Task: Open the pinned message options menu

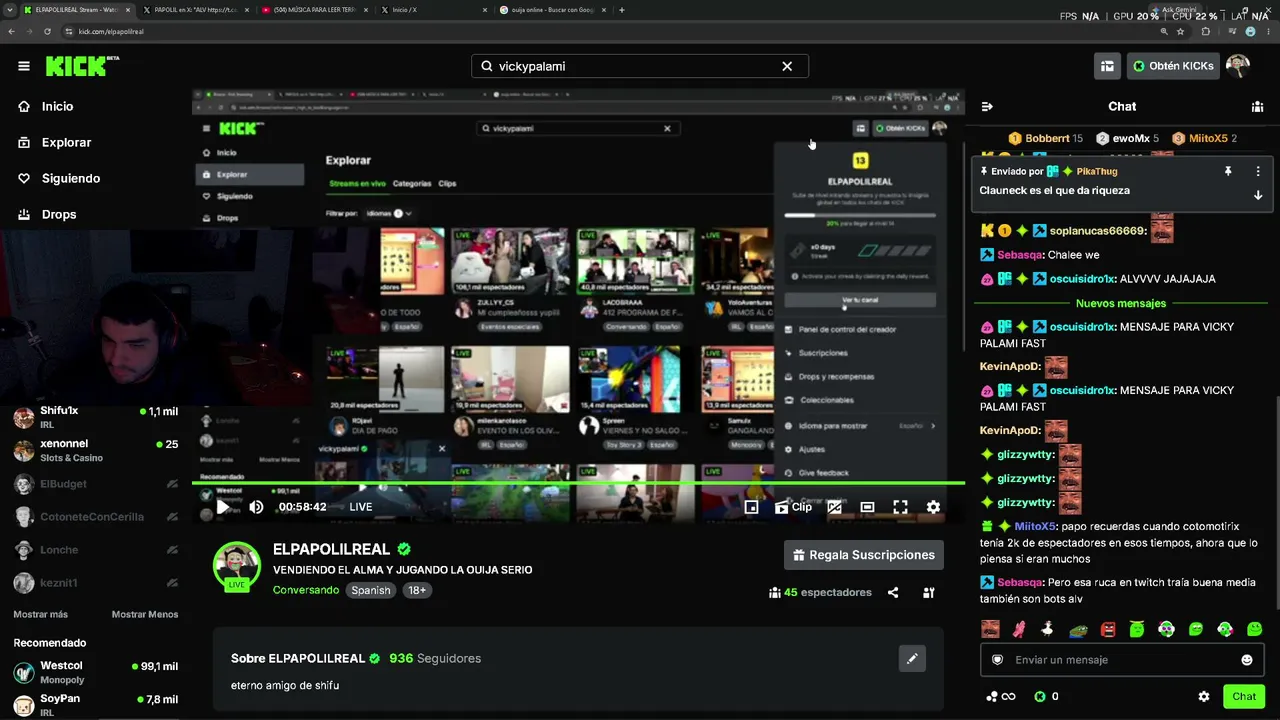Action: pos(1258,171)
